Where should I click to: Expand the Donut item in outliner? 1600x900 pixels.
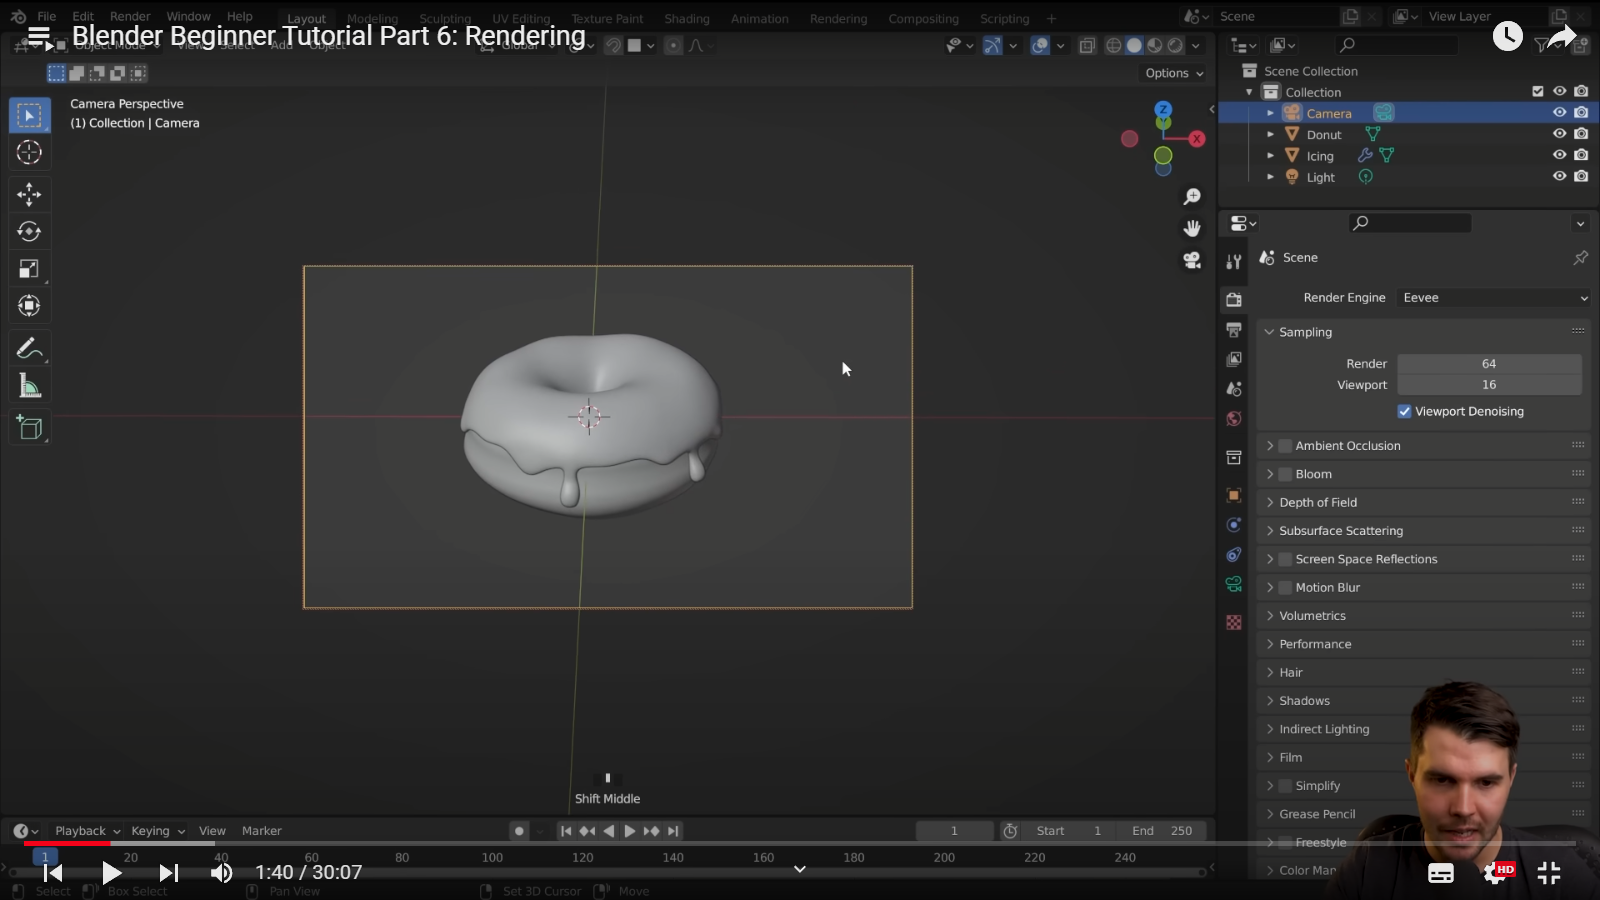[x=1271, y=134]
